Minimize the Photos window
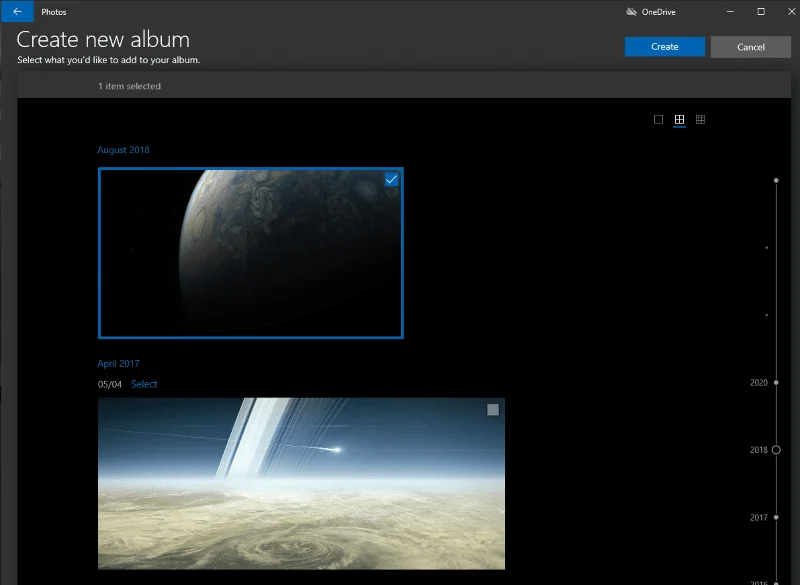Image resolution: width=800 pixels, height=585 pixels. pyautogui.click(x=730, y=11)
